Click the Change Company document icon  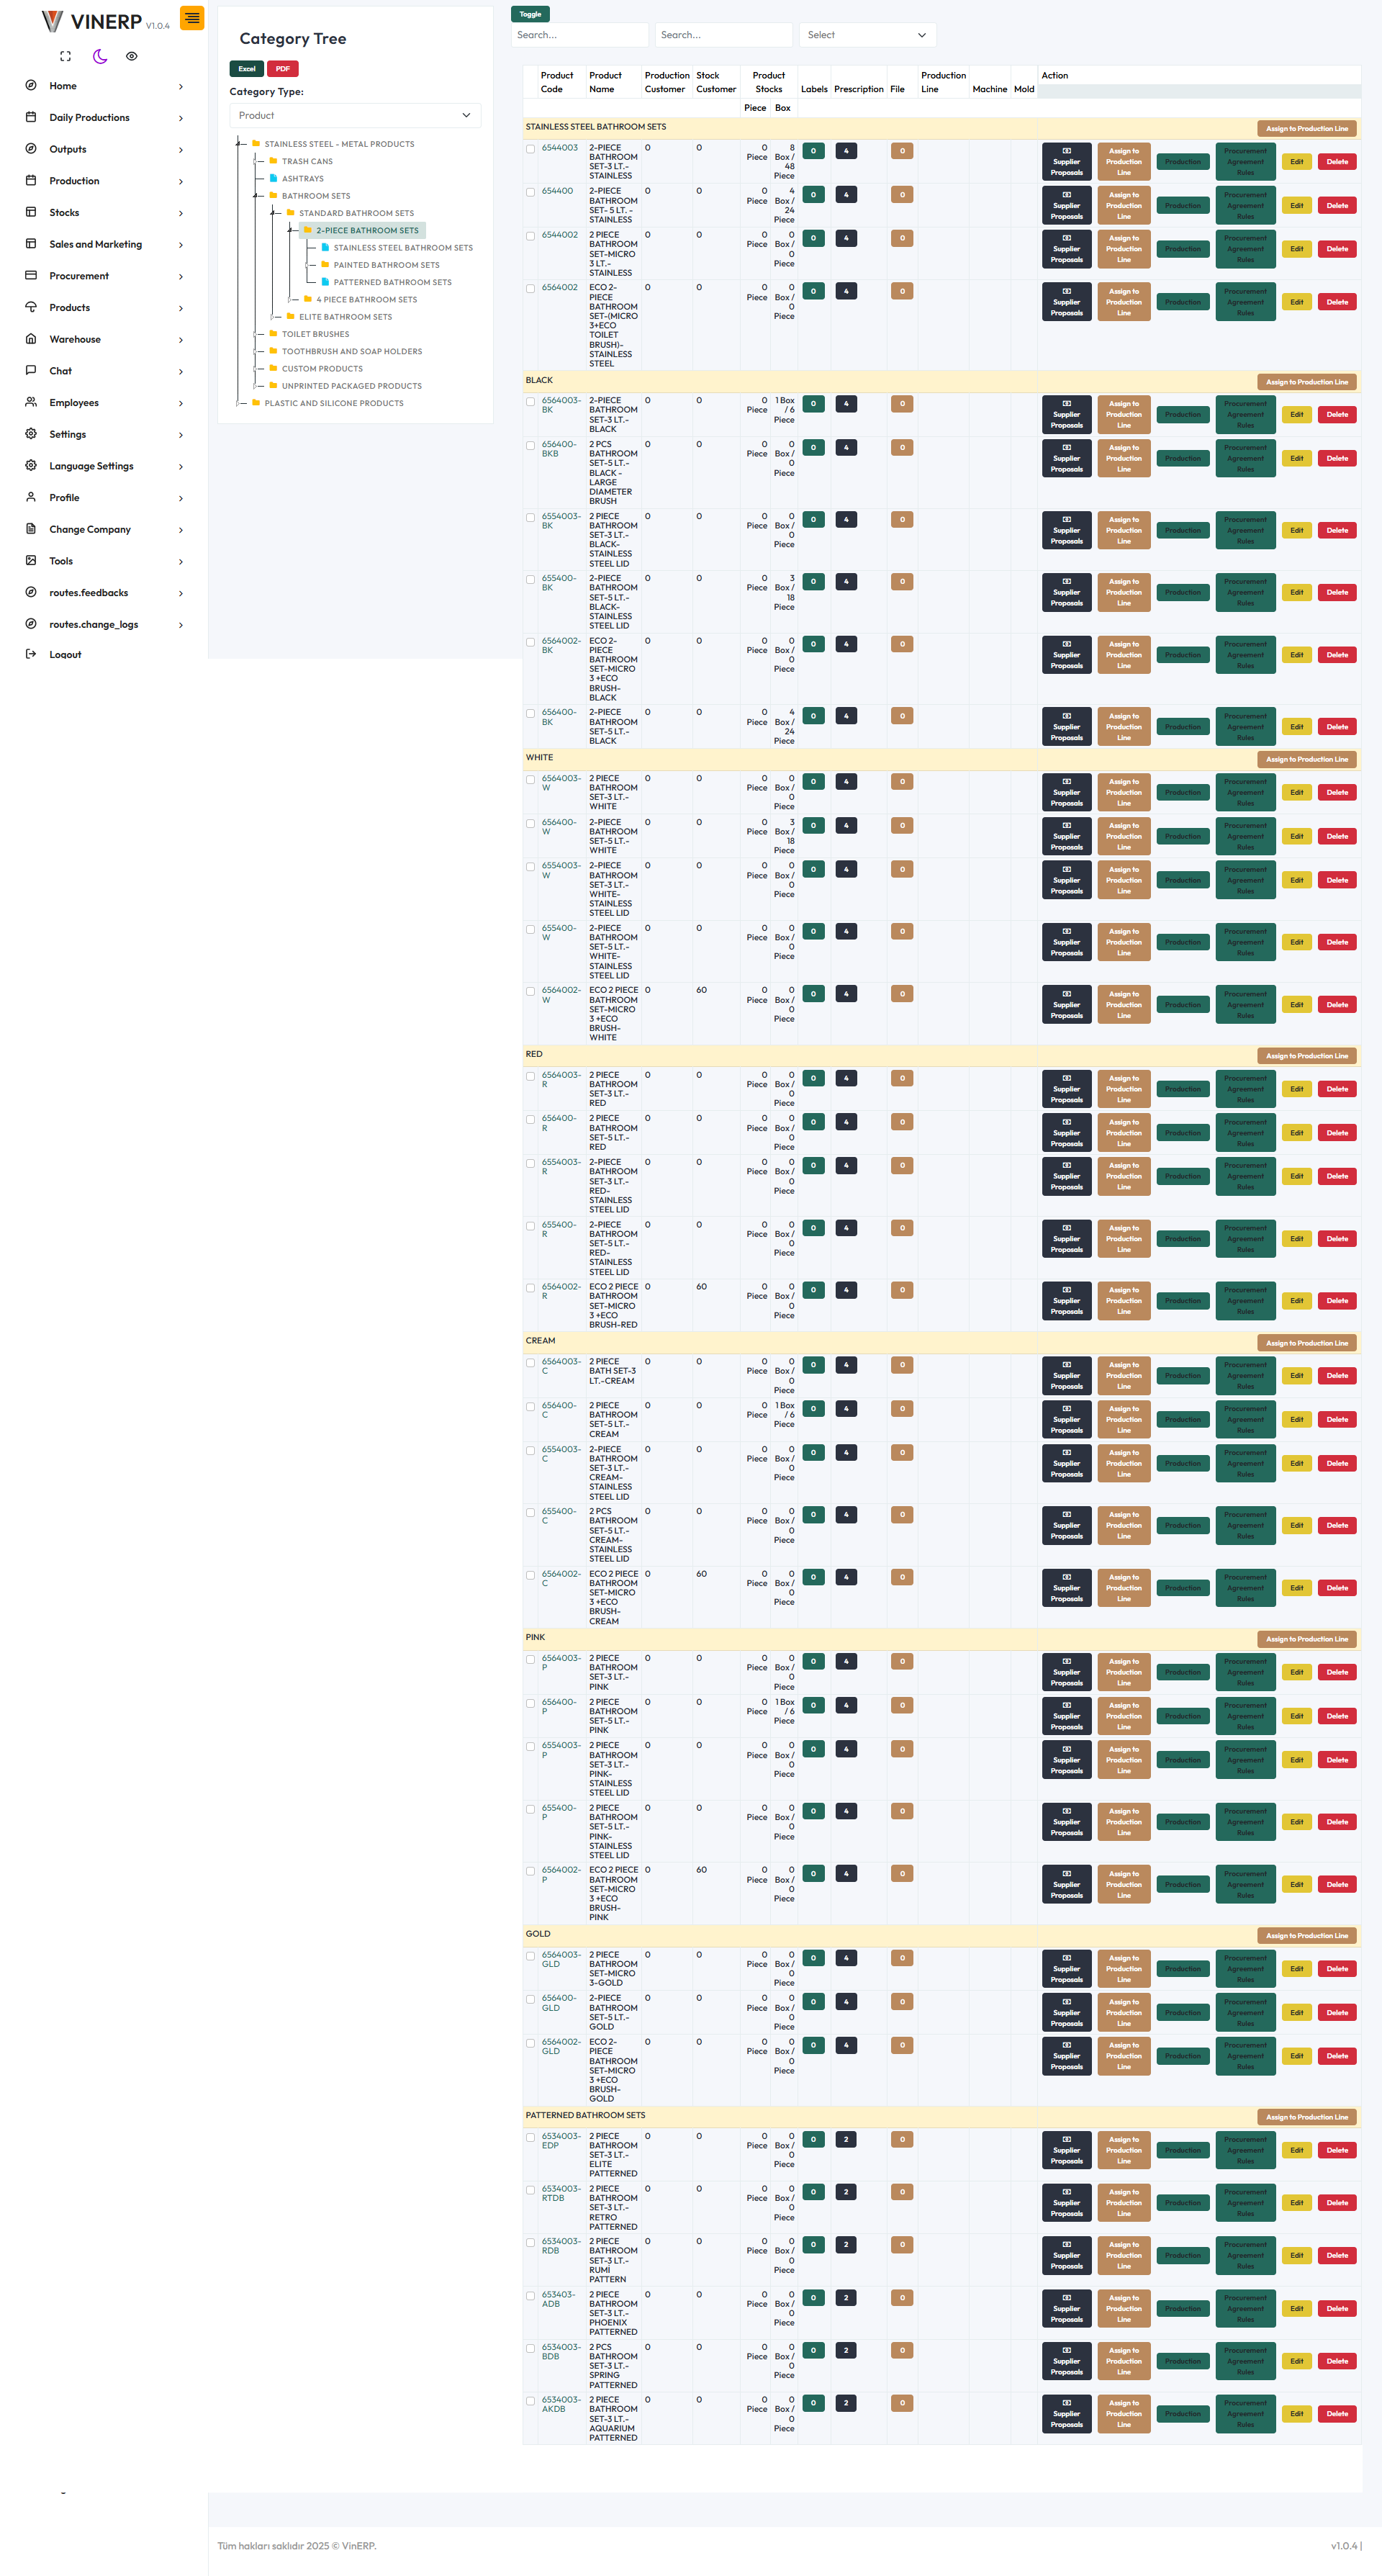(x=31, y=529)
